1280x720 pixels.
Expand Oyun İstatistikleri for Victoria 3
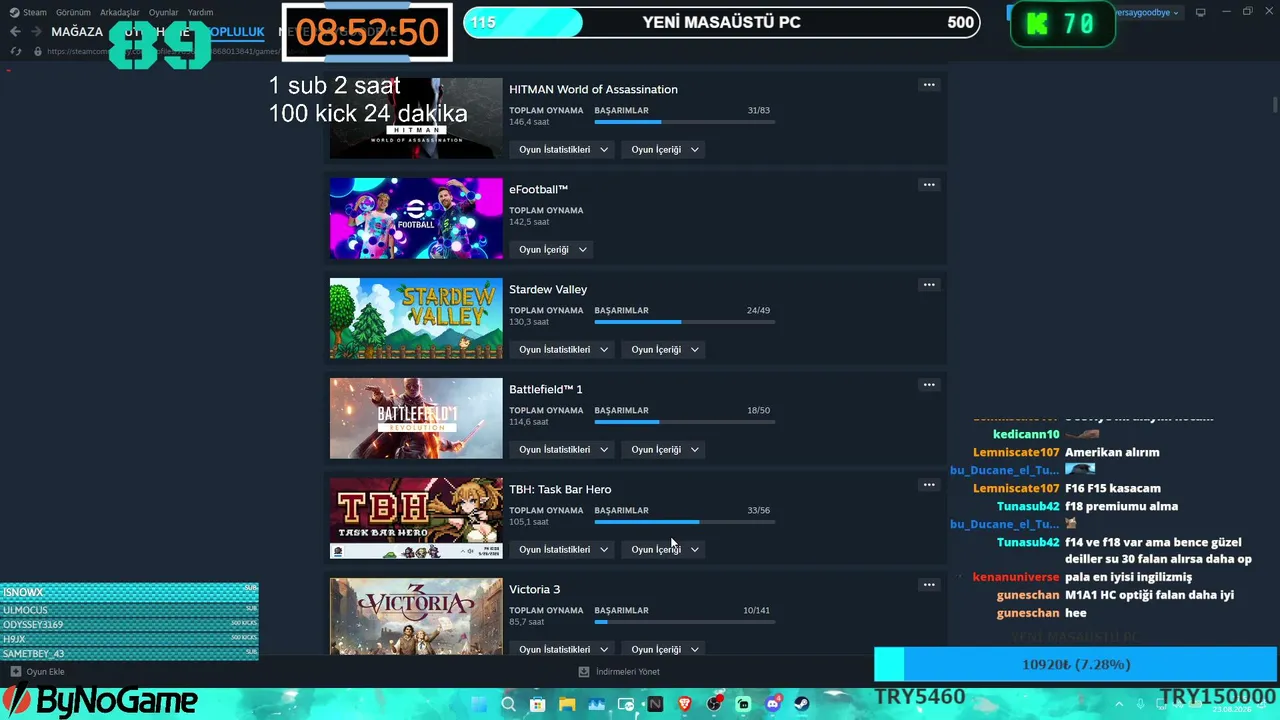point(563,649)
